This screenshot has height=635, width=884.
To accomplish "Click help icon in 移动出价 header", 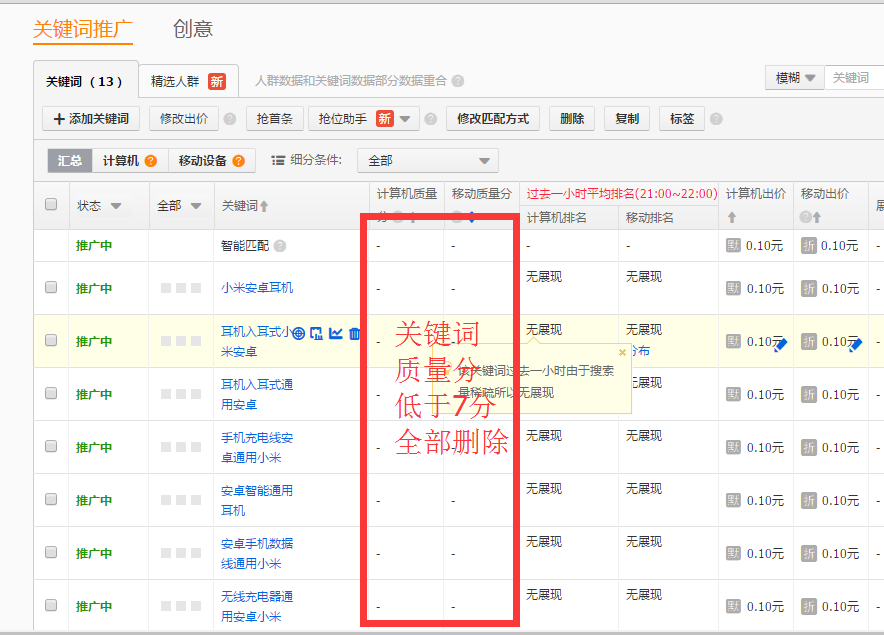I will coord(806,217).
